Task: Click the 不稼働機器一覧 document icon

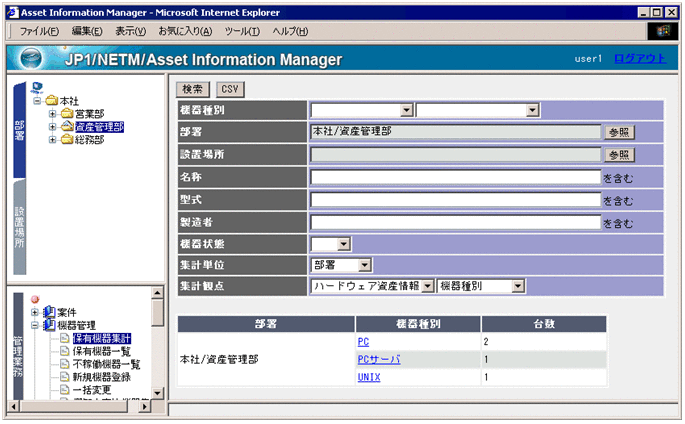Action: [x=64, y=364]
